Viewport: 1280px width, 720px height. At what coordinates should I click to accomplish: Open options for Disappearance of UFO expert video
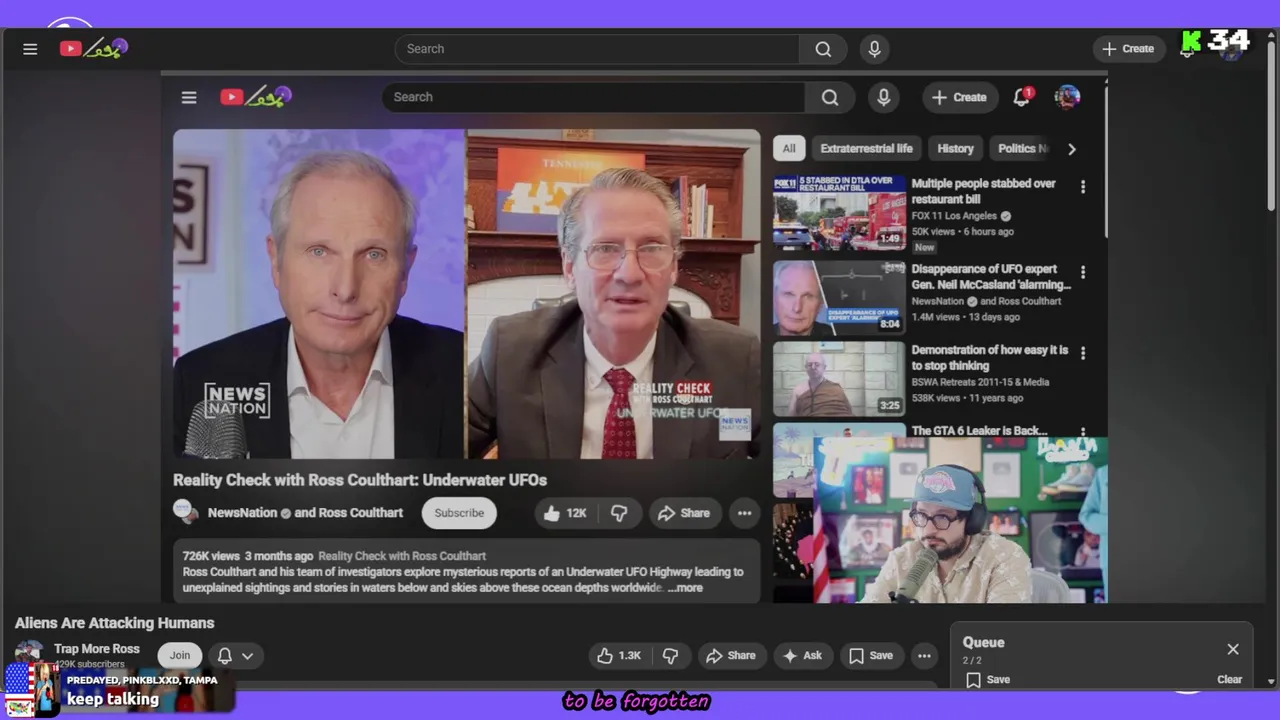pyautogui.click(x=1082, y=272)
